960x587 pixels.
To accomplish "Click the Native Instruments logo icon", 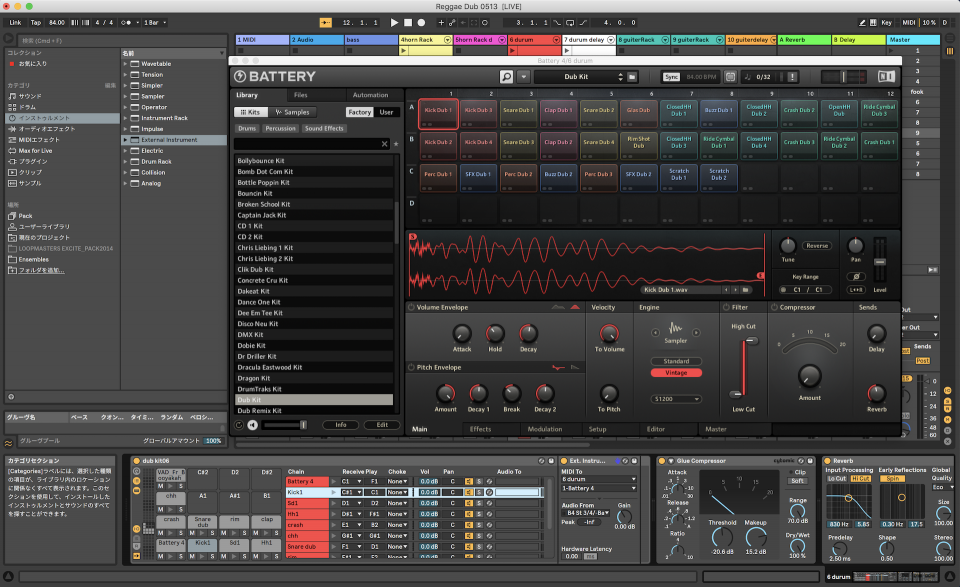I will (x=886, y=77).
